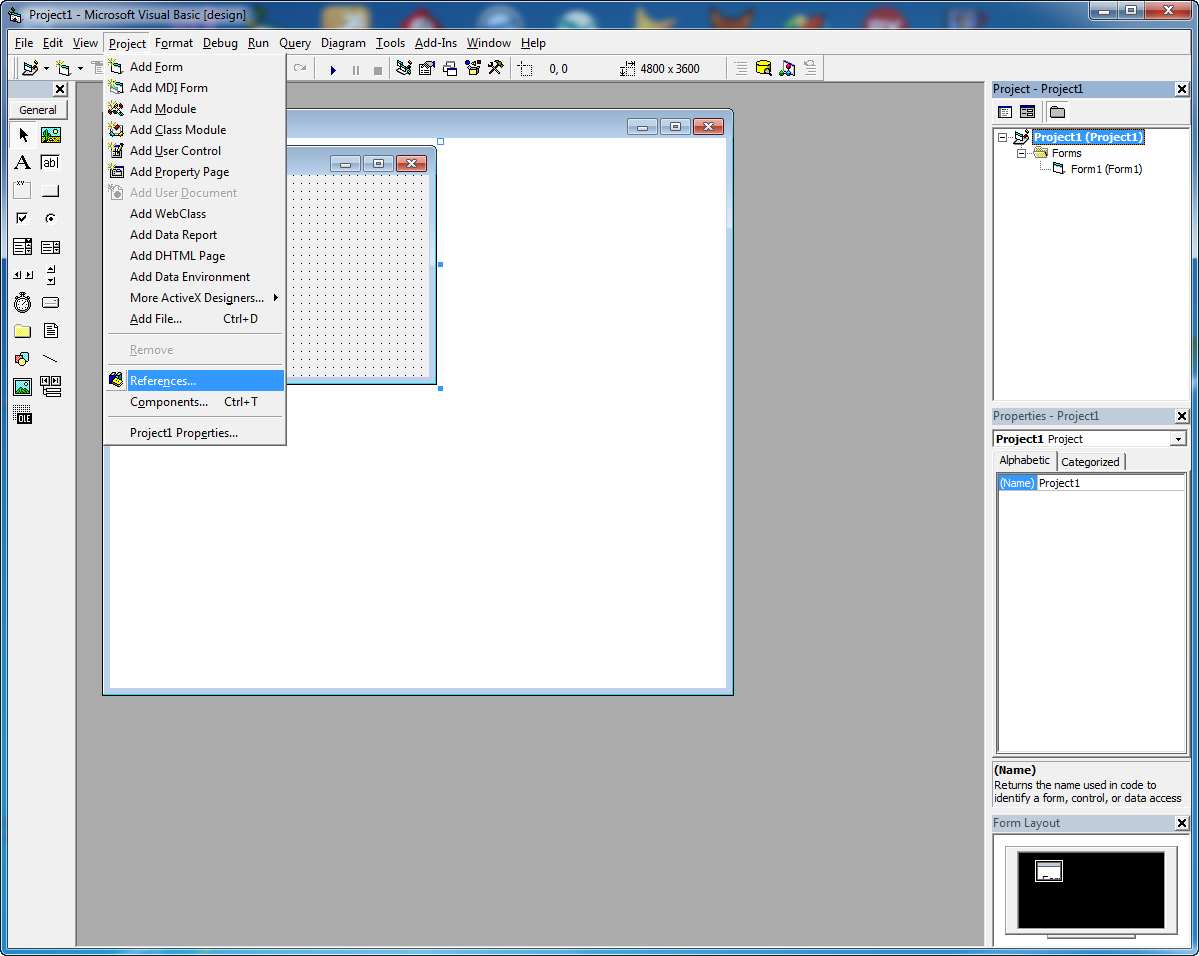Select the Frame control tool

click(x=23, y=190)
